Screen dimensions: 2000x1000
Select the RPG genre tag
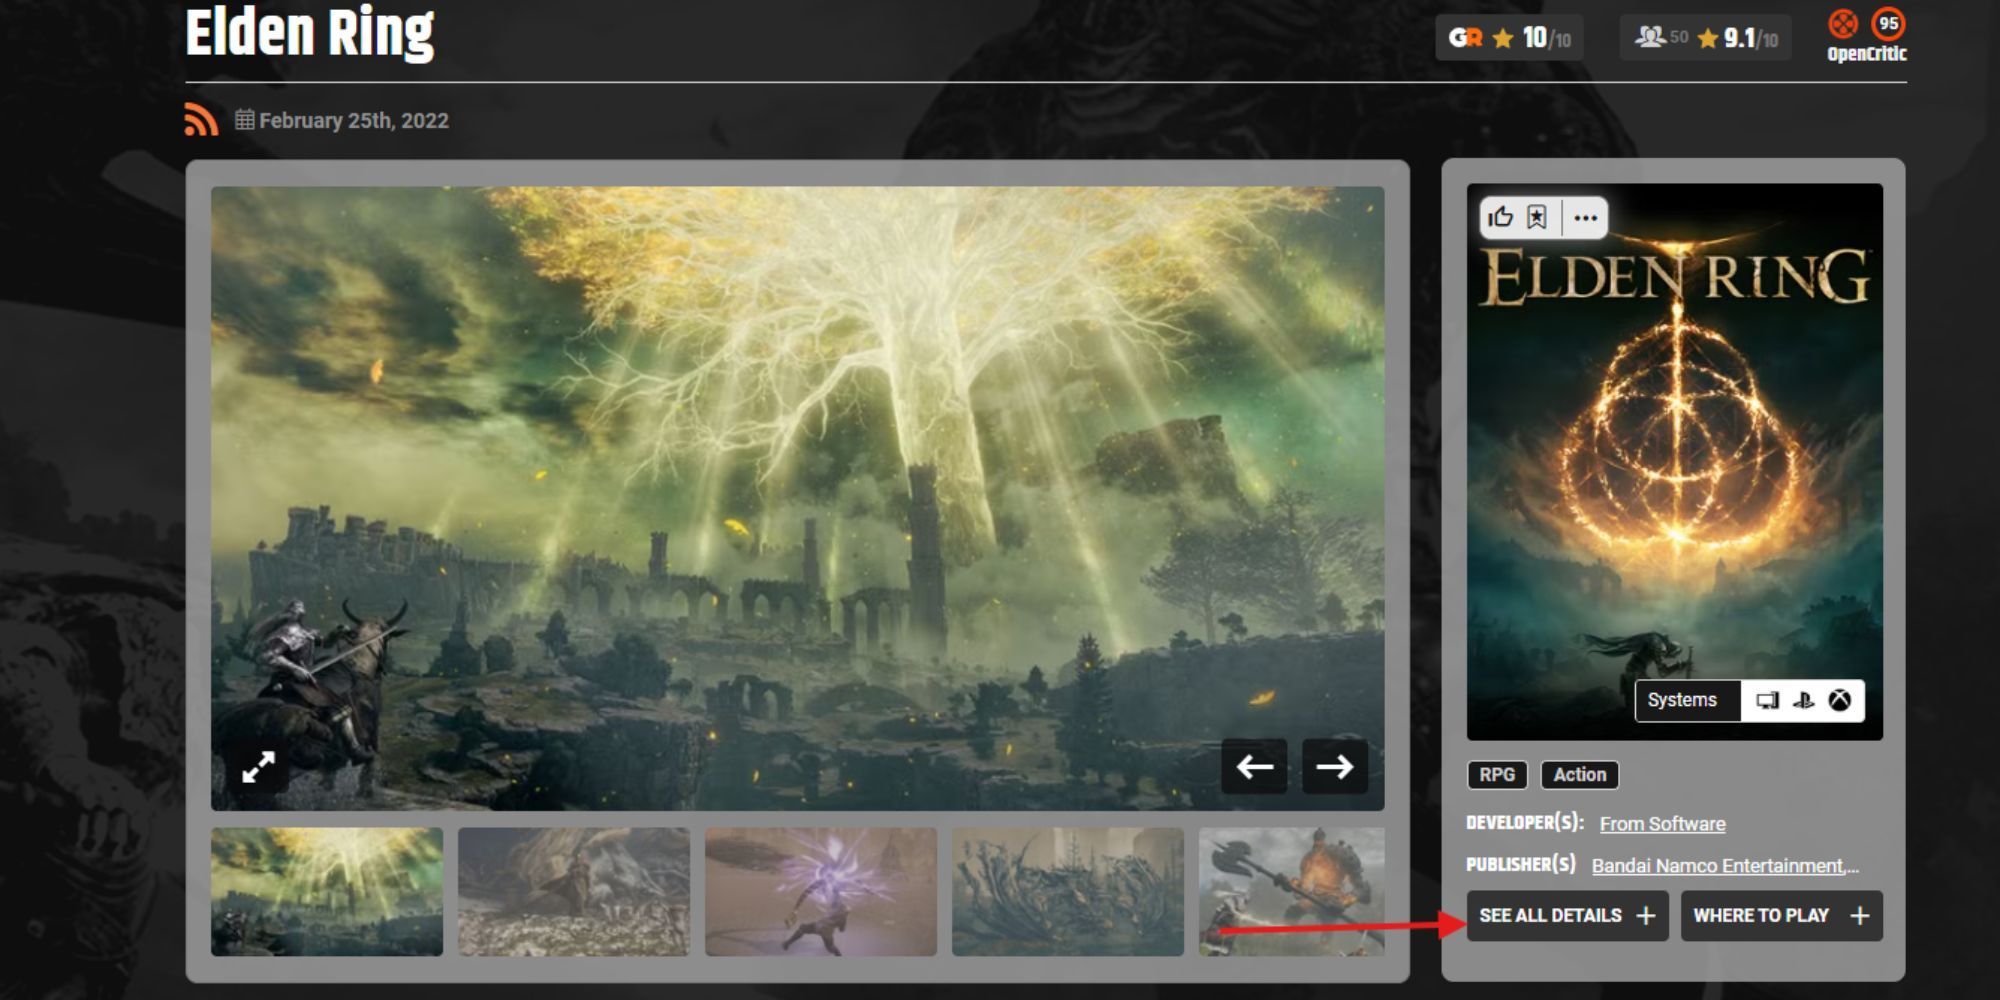(1497, 775)
